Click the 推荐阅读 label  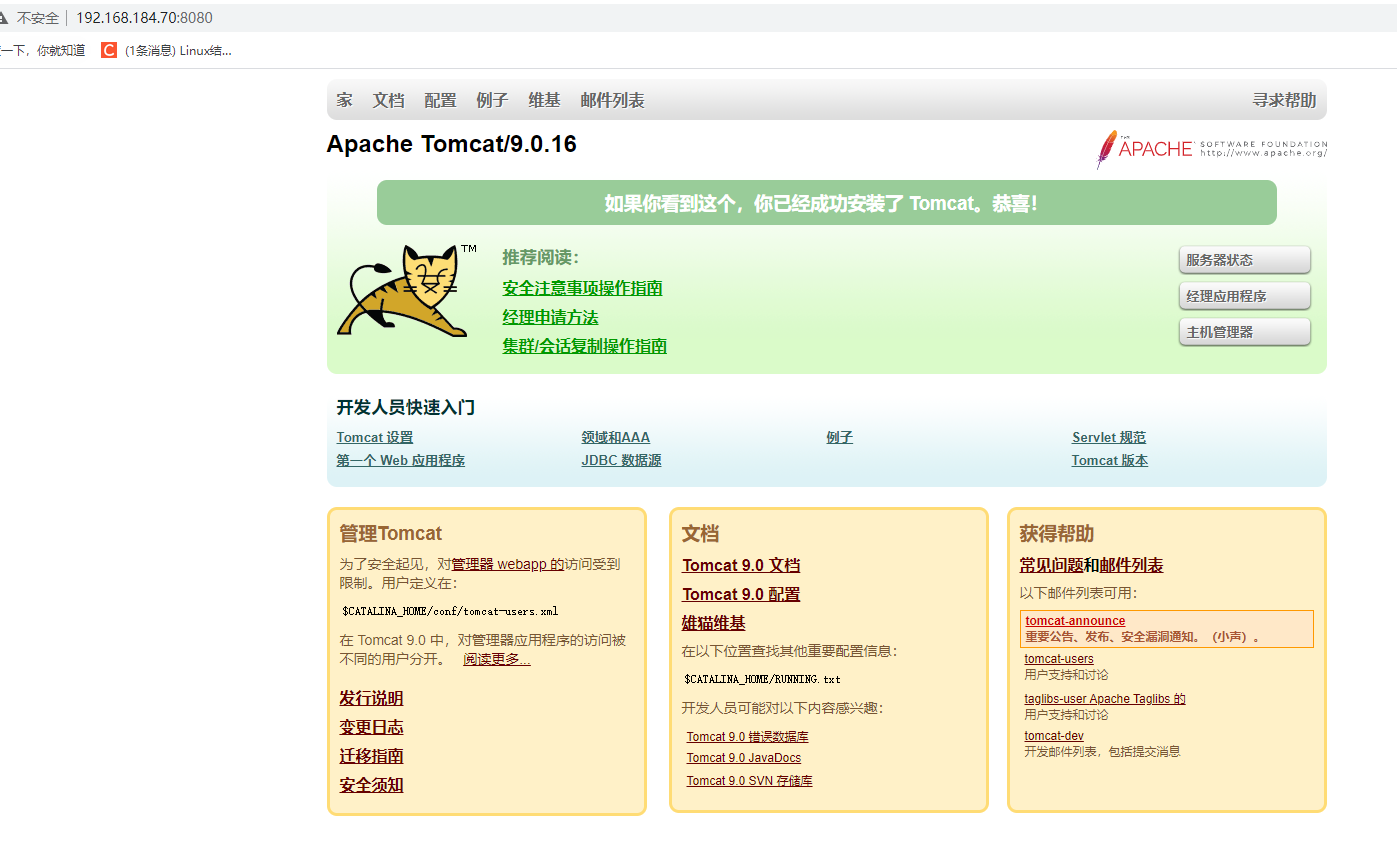pyautogui.click(x=540, y=257)
